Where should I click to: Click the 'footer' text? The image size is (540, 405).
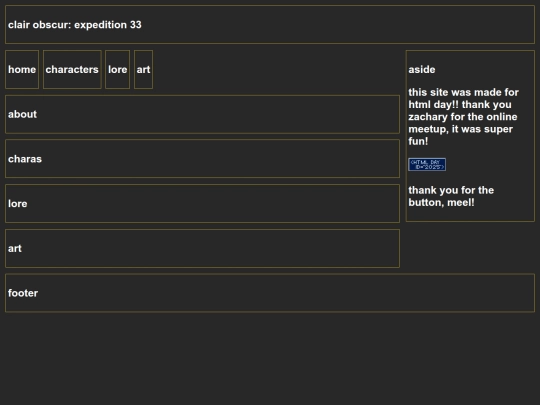pyautogui.click(x=23, y=293)
